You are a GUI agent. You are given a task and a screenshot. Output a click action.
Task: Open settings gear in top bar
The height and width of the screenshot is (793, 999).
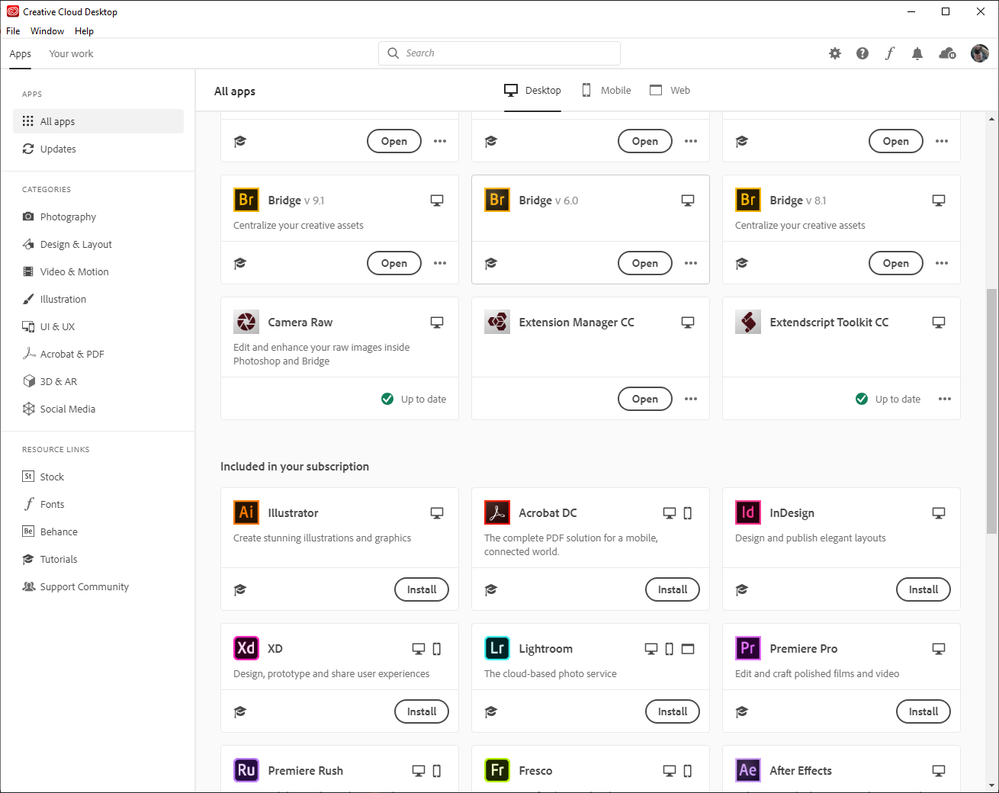click(x=835, y=54)
